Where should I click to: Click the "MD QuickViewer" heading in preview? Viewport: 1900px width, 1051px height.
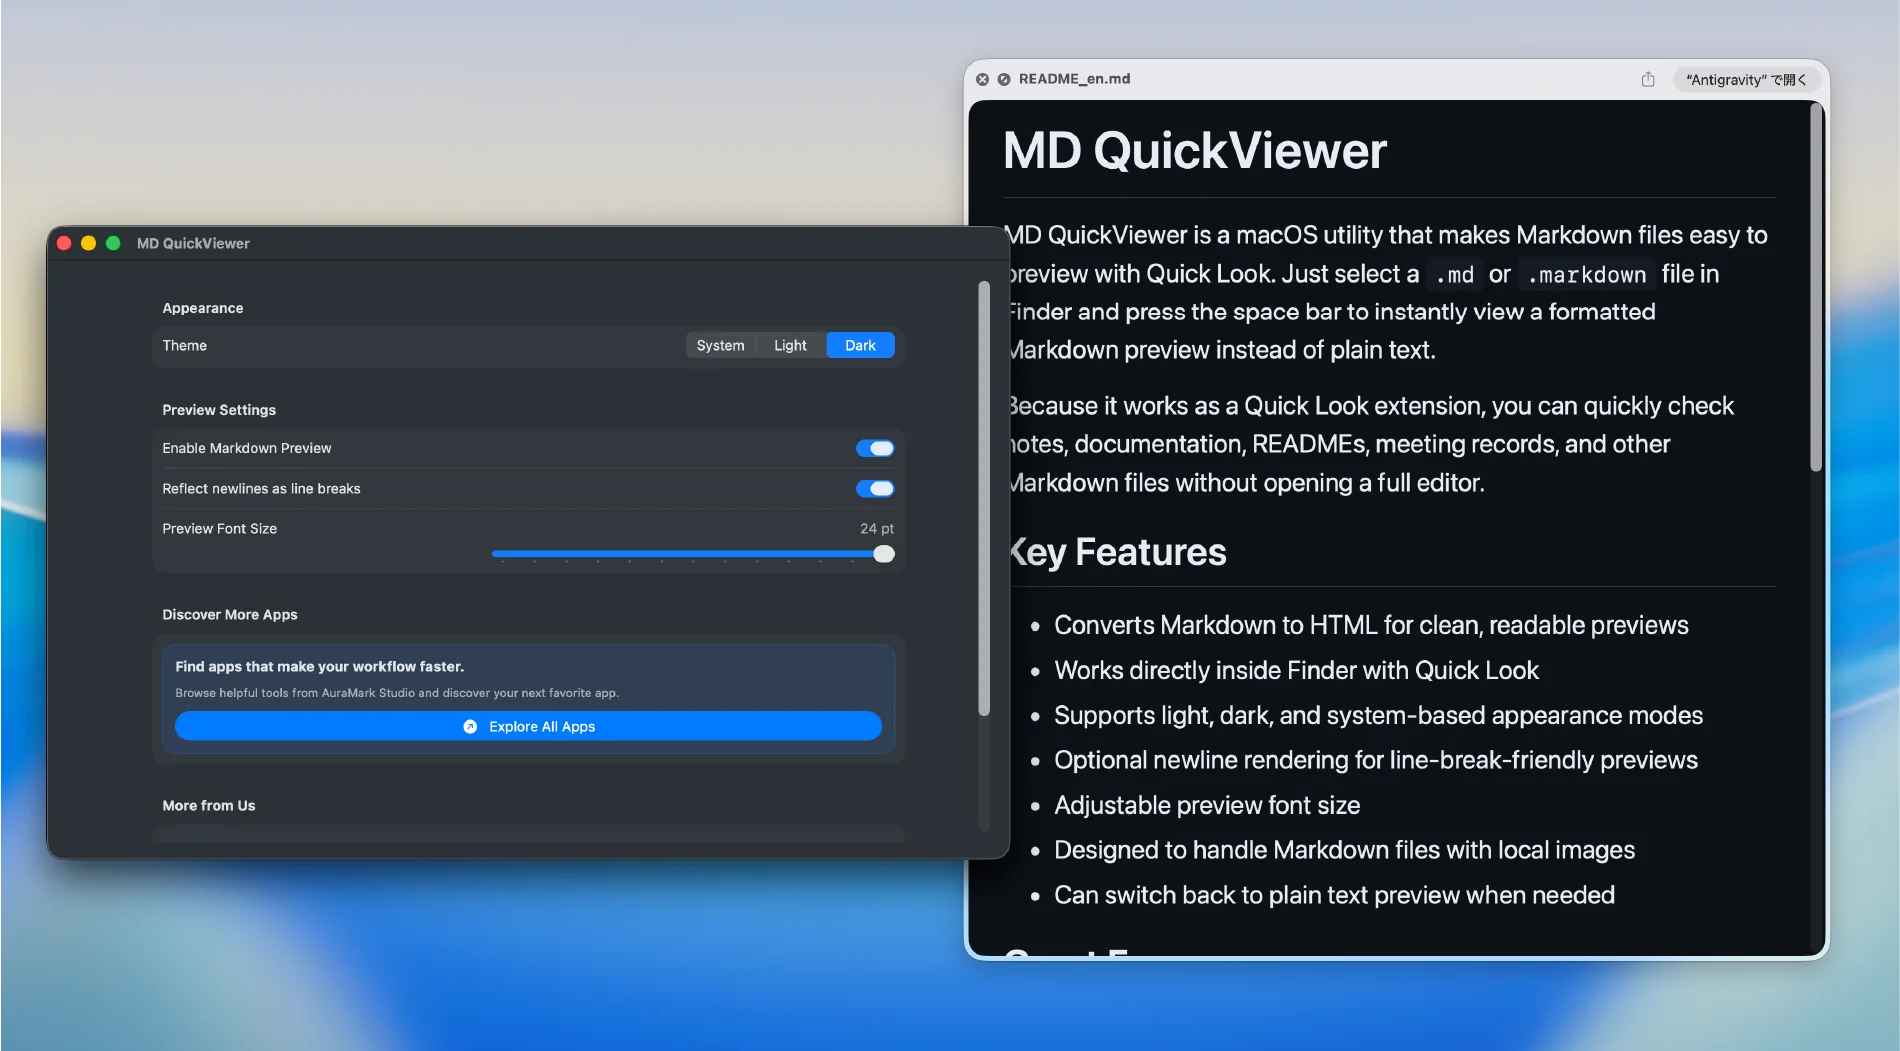click(x=1195, y=151)
